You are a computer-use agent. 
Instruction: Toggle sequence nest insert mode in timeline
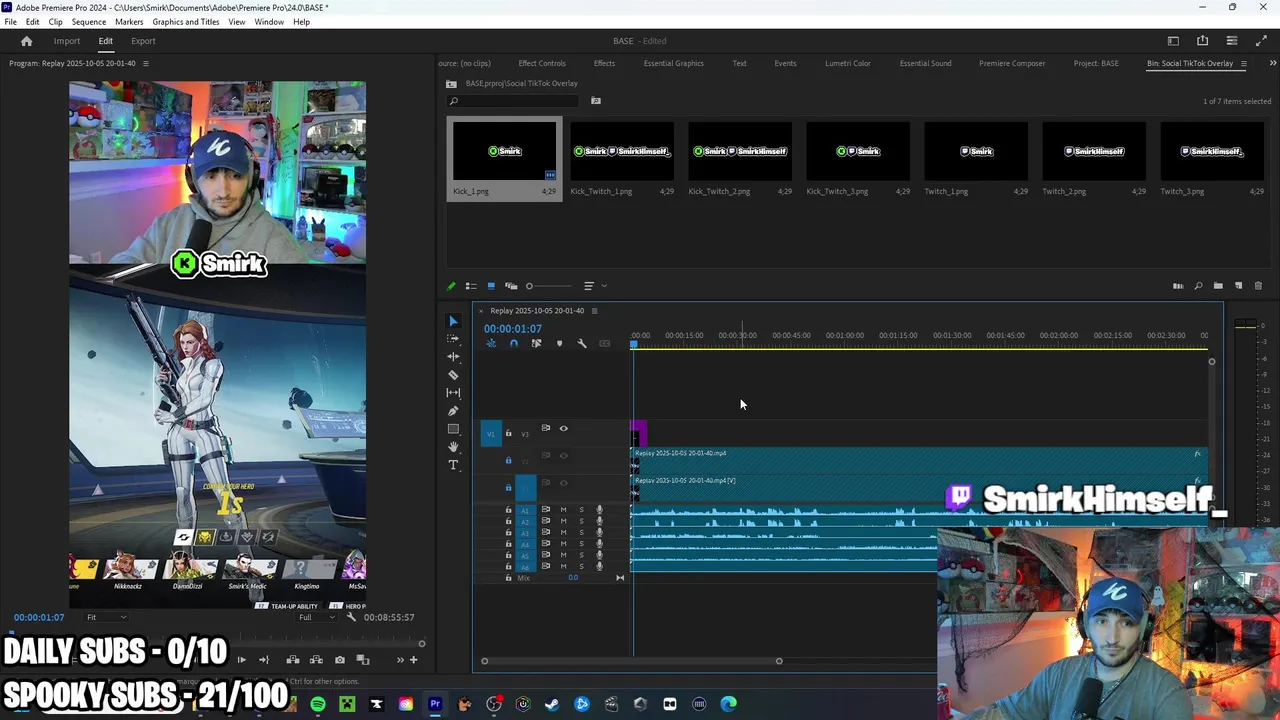[491, 344]
